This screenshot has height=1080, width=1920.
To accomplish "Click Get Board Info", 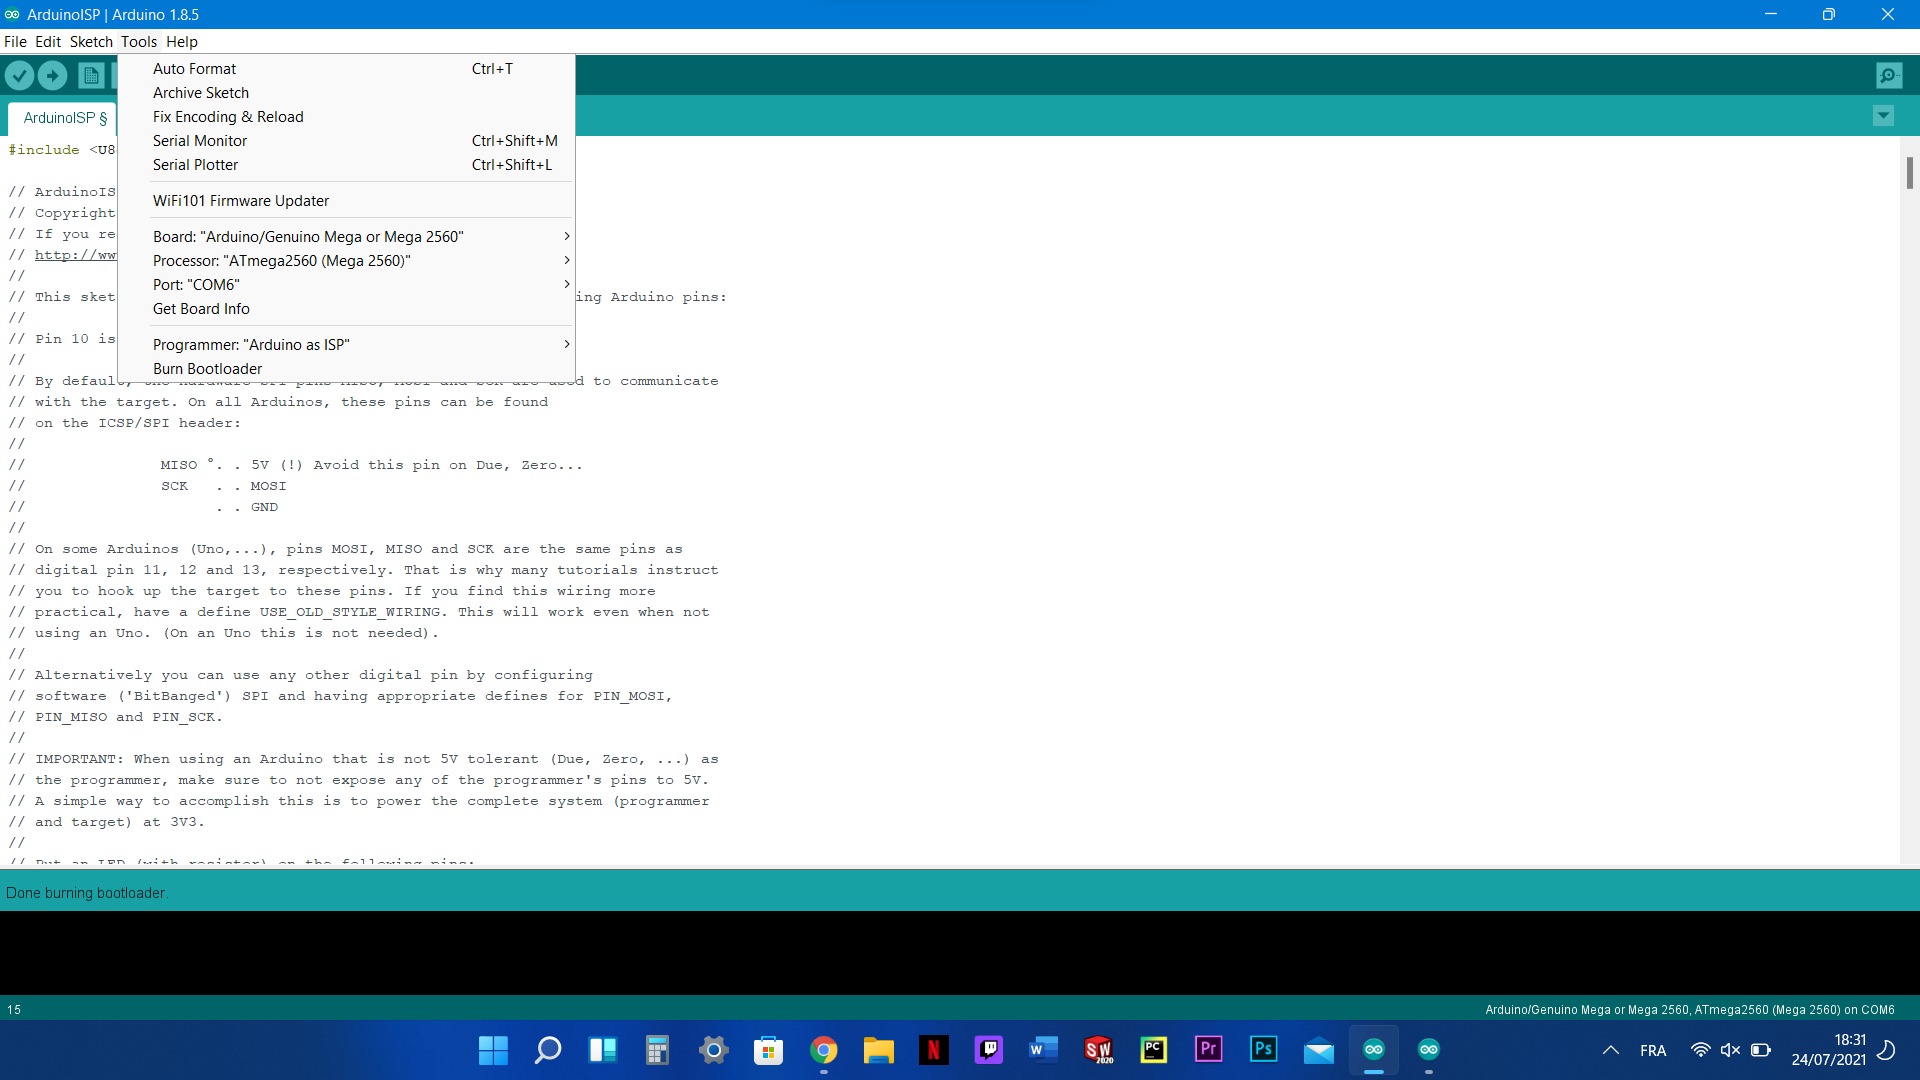I will coord(201,309).
